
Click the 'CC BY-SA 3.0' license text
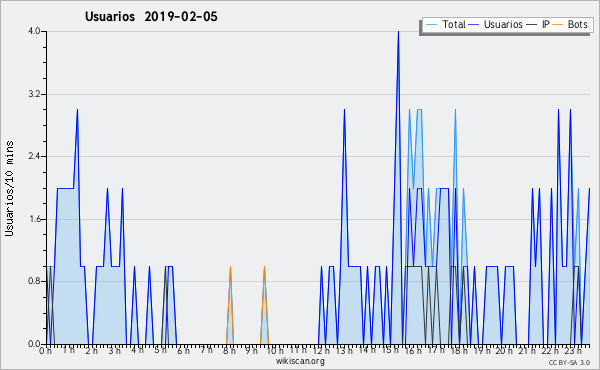pyautogui.click(x=569, y=362)
